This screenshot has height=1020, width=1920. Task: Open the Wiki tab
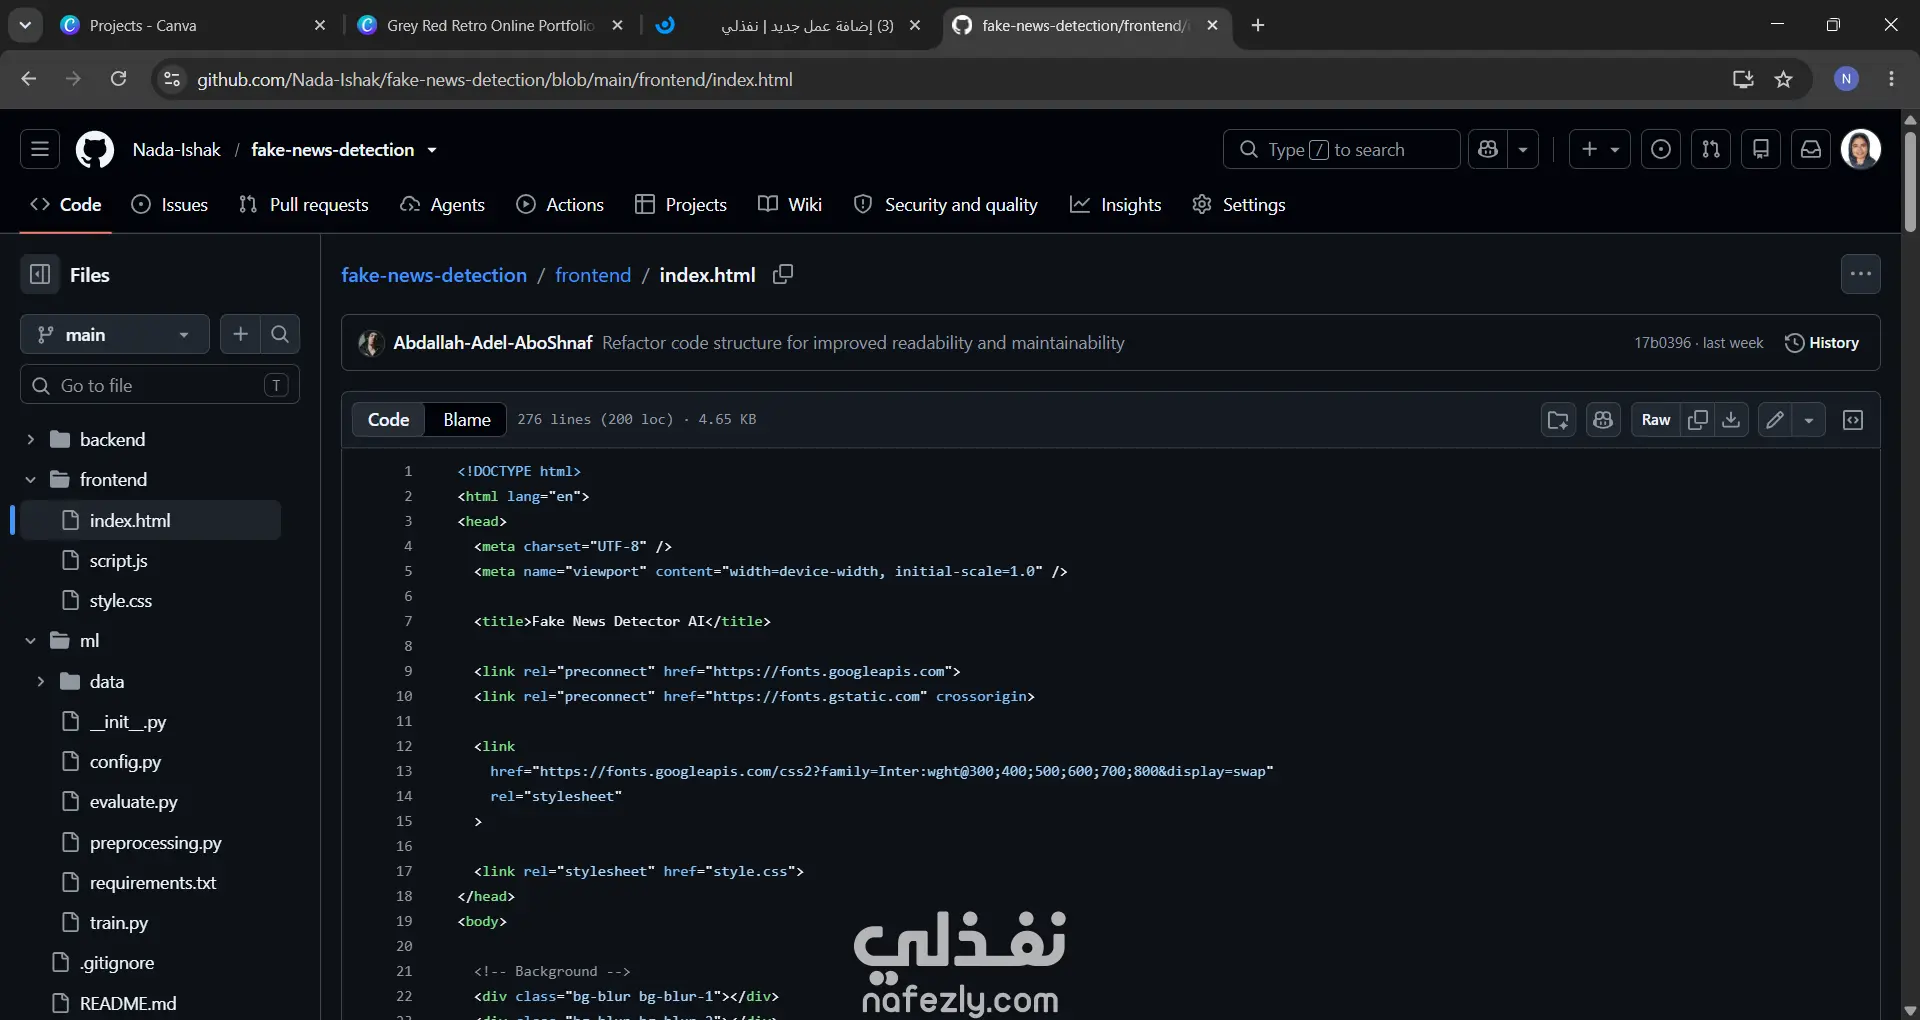coord(790,204)
